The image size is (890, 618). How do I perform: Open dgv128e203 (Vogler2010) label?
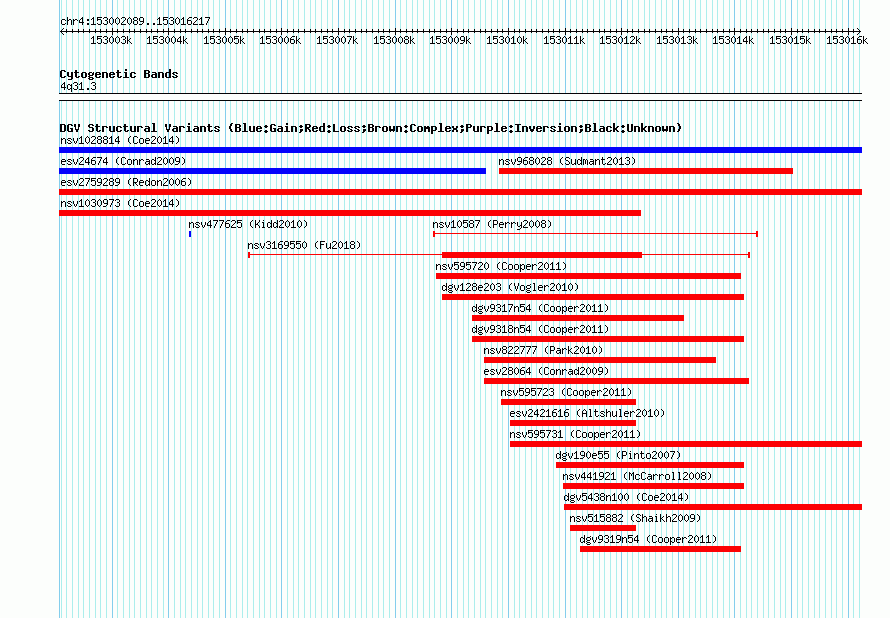point(510,287)
